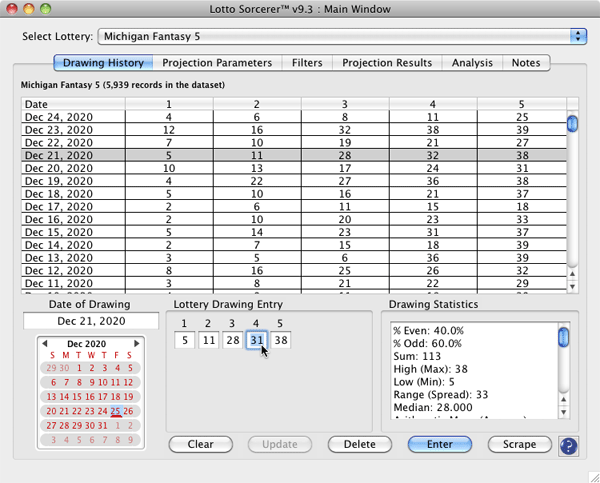Select the Dec 22, 2020 row
The width and height of the screenshot is (600, 483).
tap(294, 143)
